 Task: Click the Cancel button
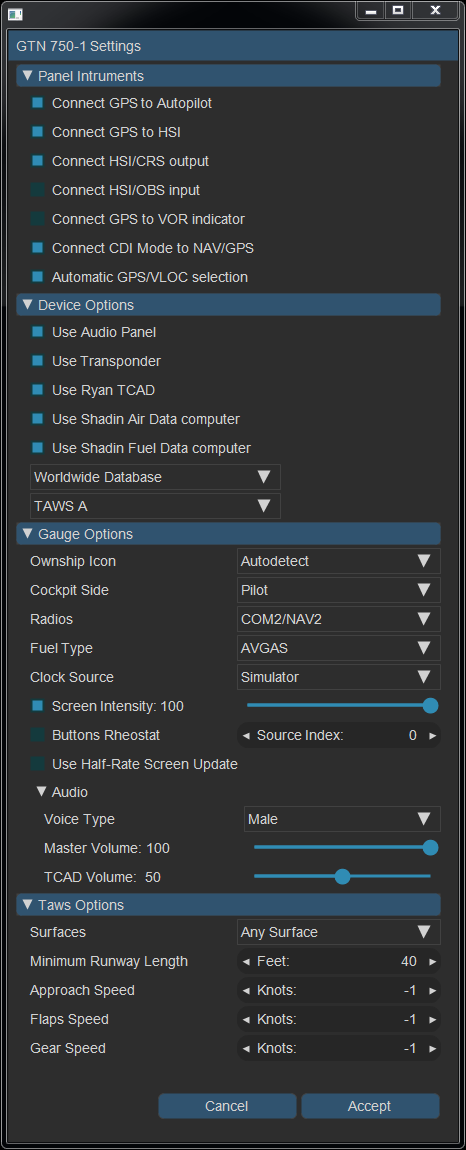pyautogui.click(x=227, y=1106)
